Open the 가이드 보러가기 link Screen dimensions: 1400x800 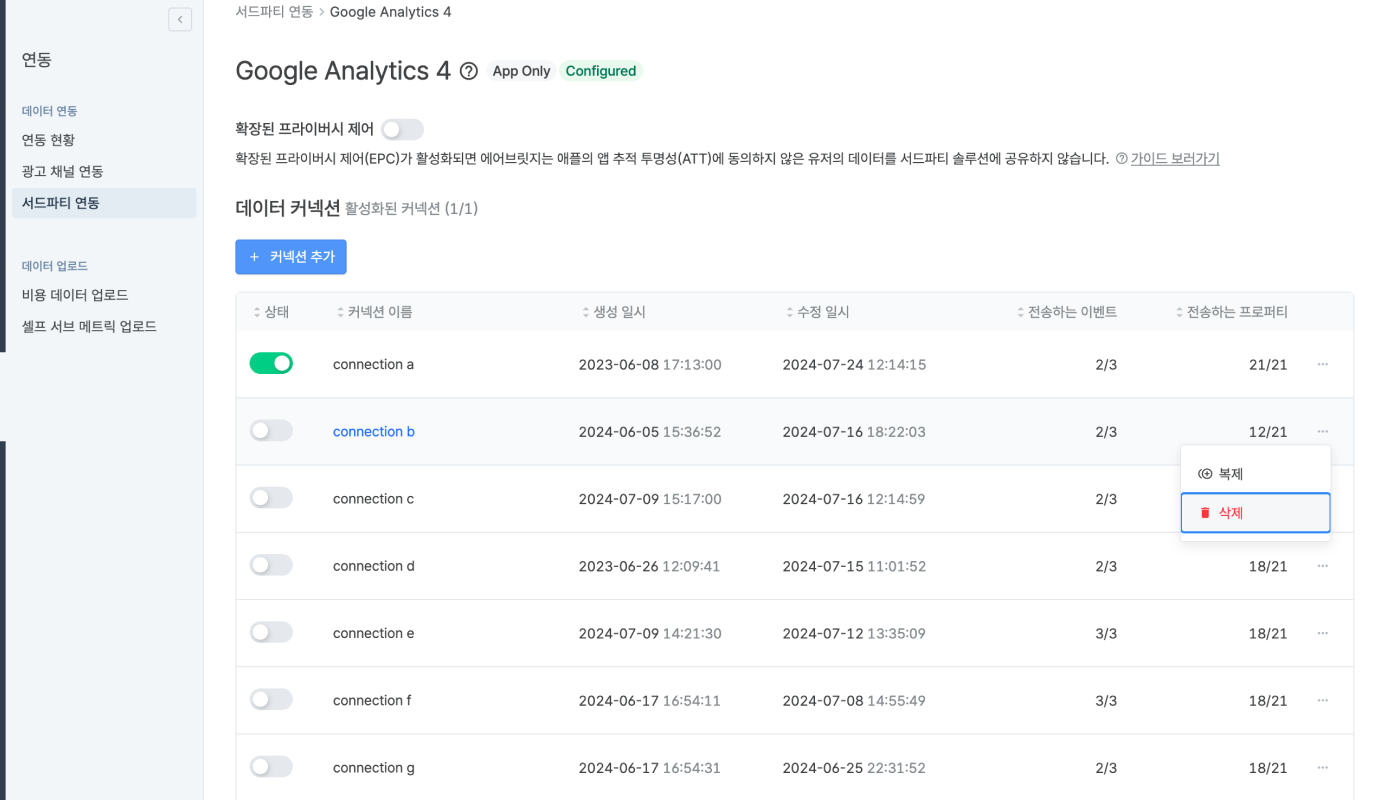pos(1175,159)
